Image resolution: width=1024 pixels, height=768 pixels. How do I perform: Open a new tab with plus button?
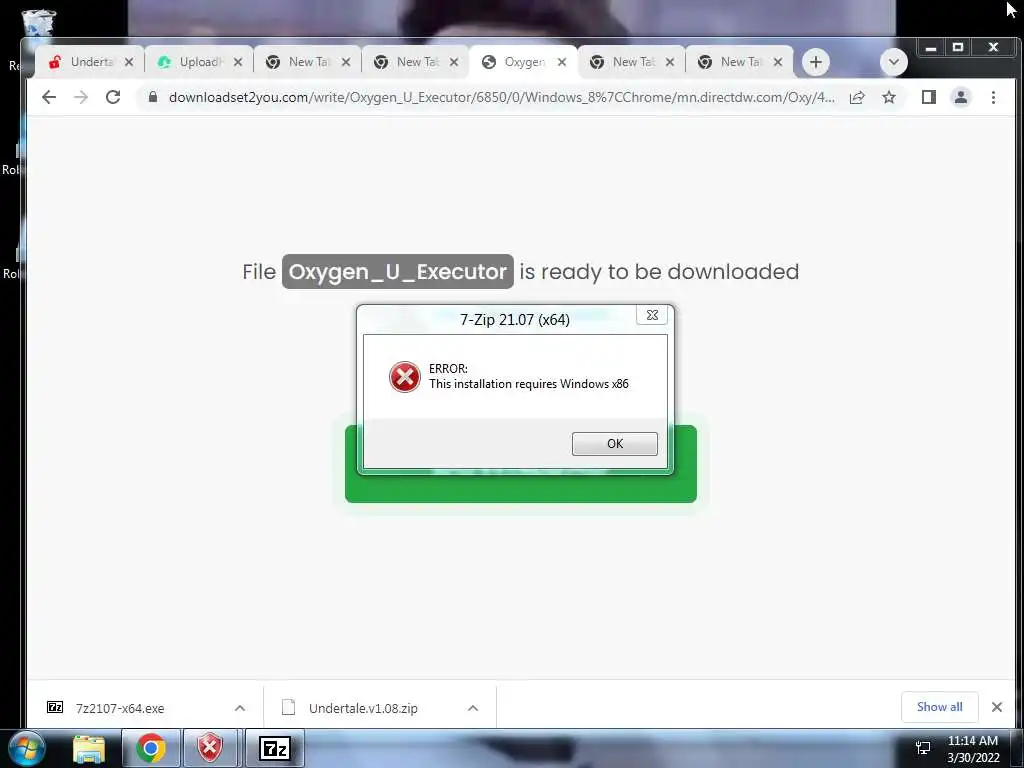pos(816,62)
